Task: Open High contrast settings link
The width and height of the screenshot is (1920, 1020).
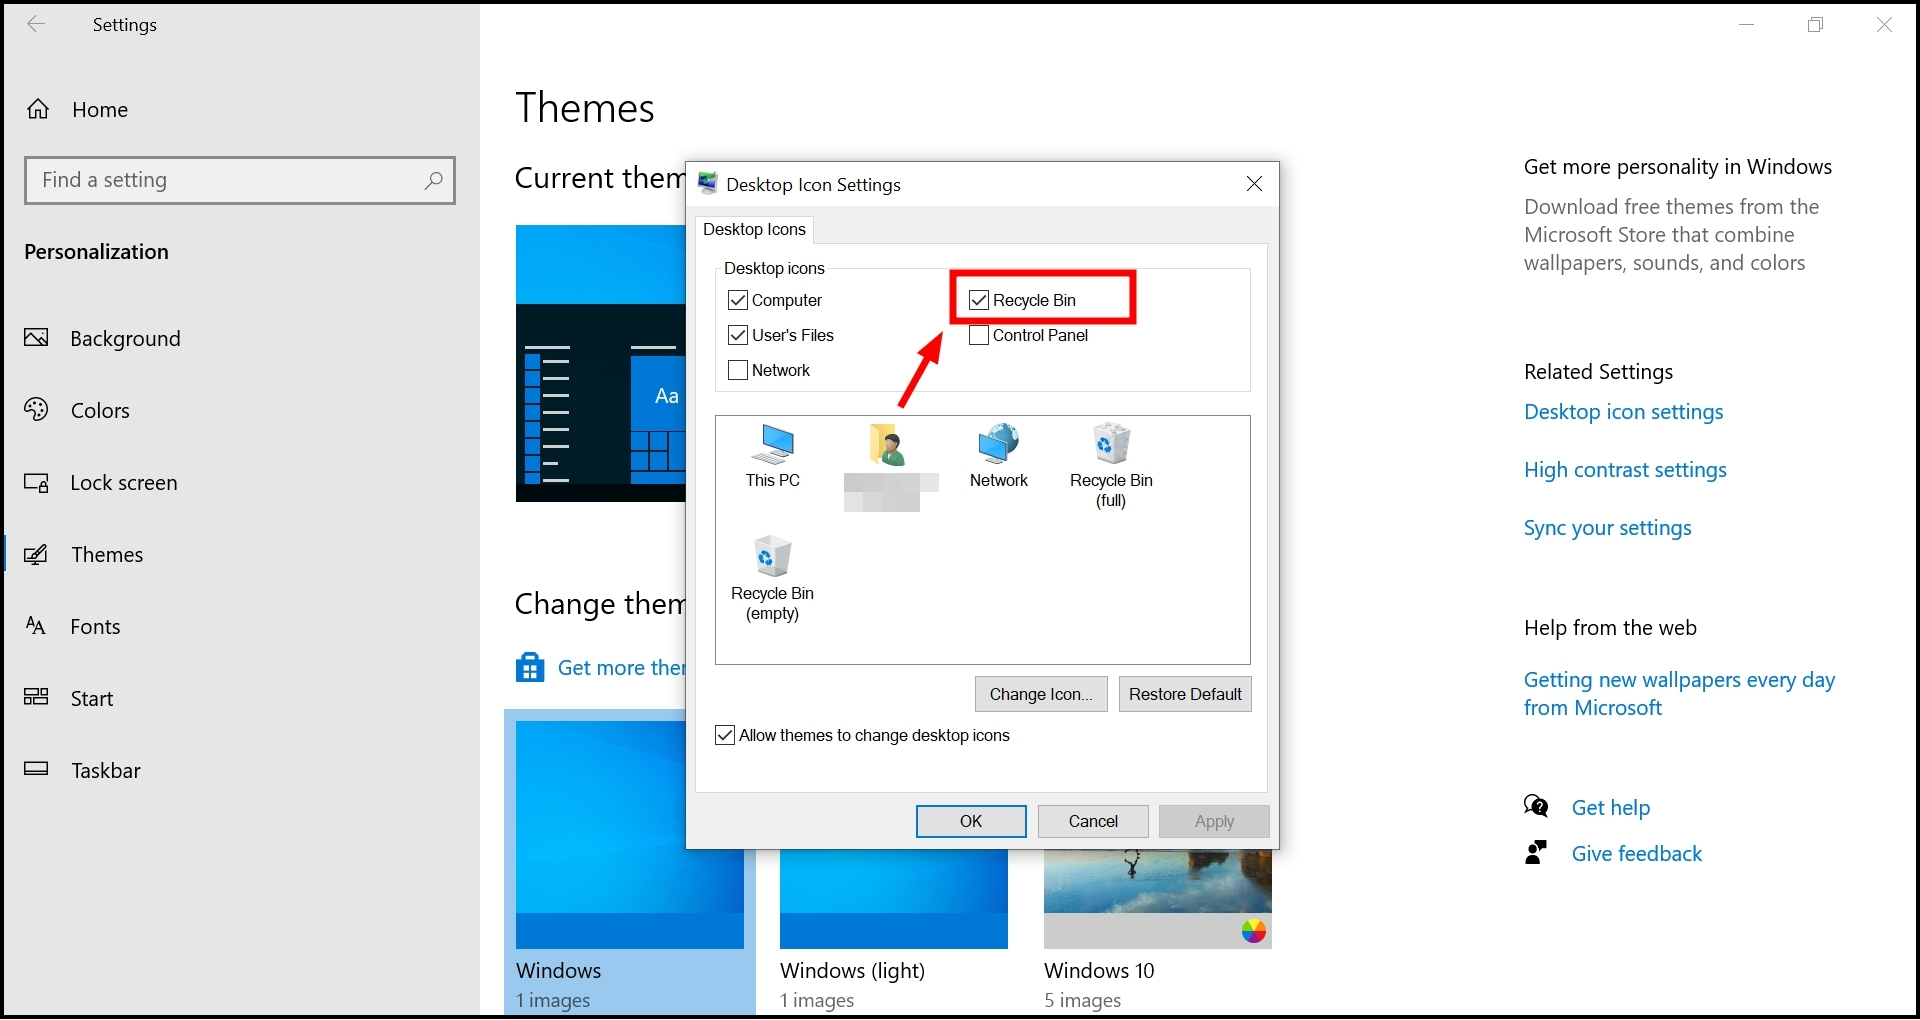Action: 1626,470
